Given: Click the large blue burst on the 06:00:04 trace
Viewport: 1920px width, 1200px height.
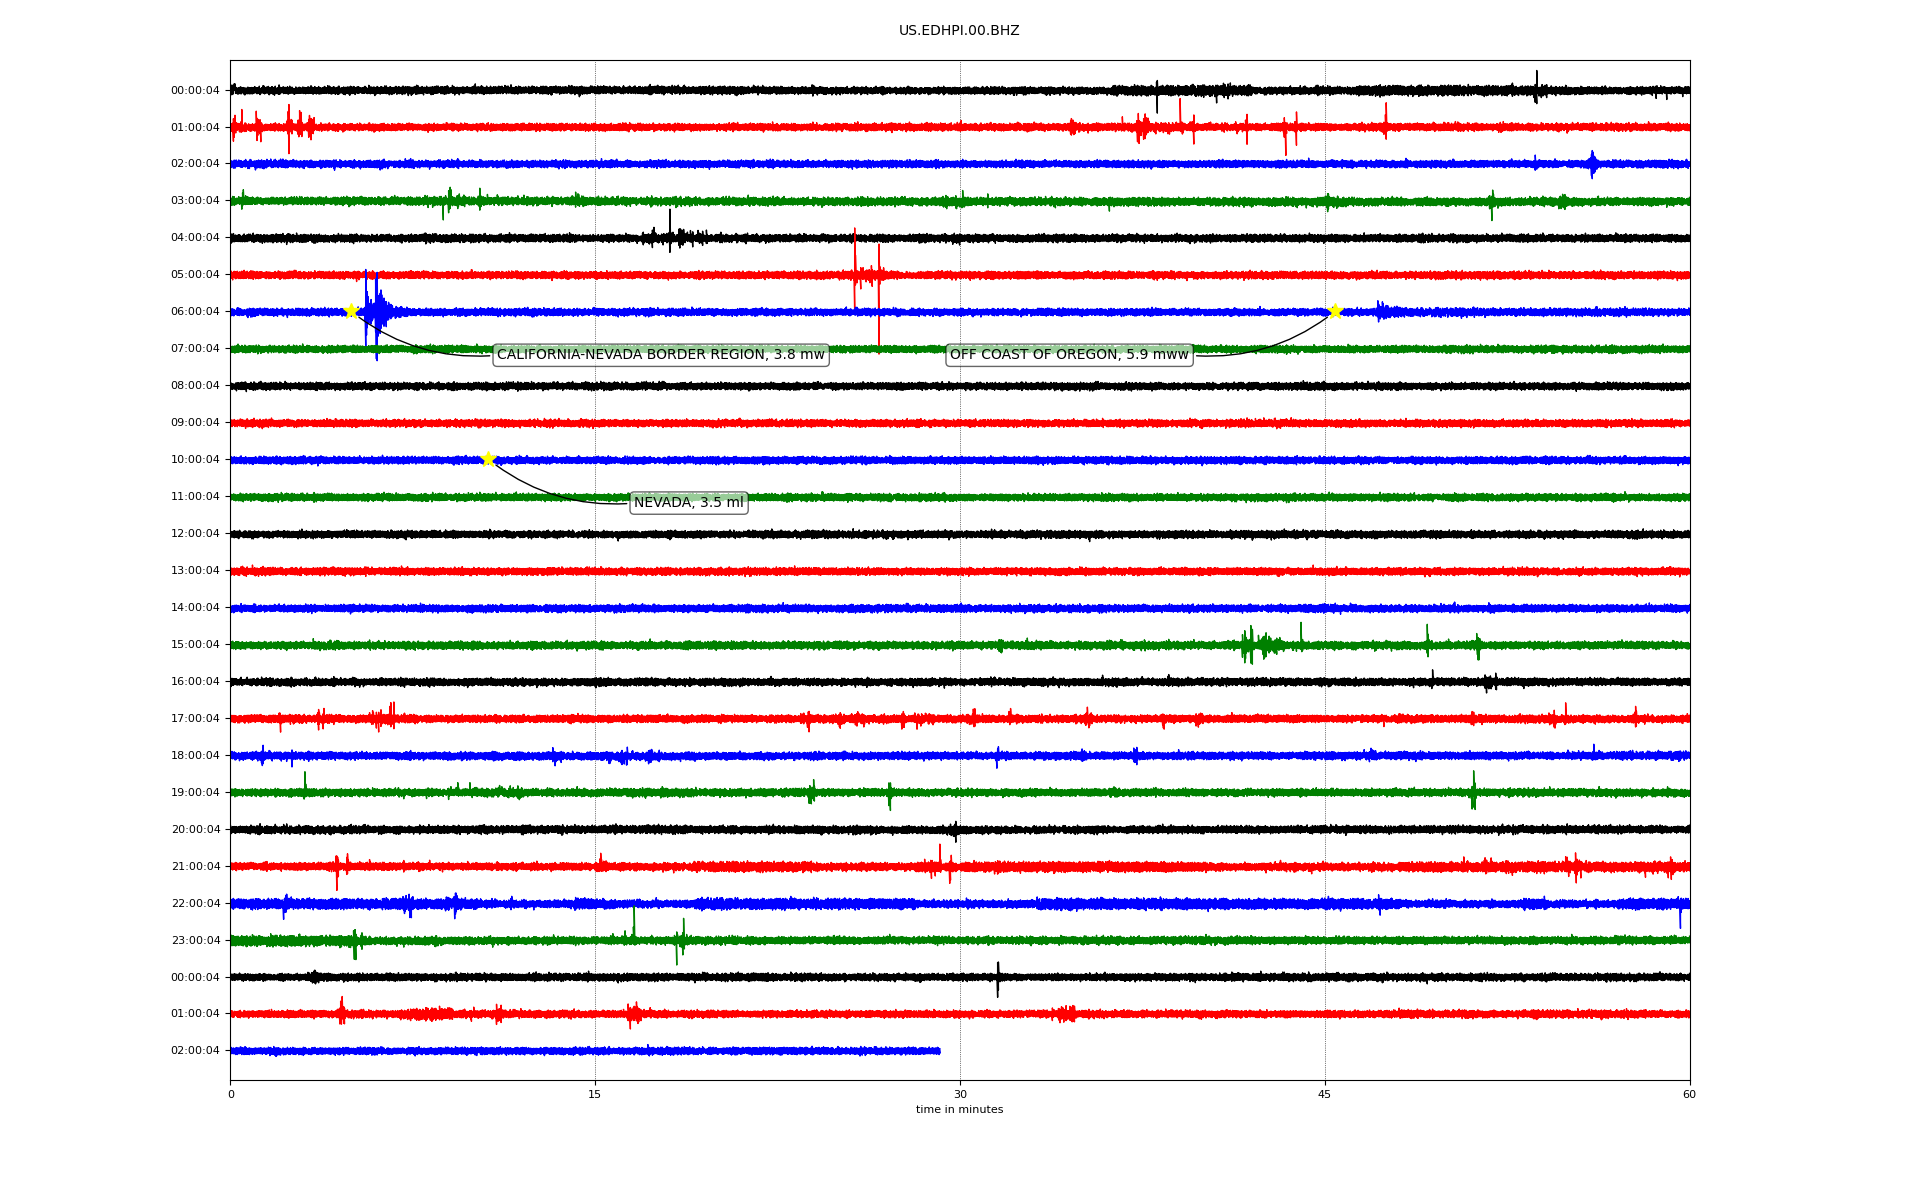Looking at the screenshot, I should (375, 312).
